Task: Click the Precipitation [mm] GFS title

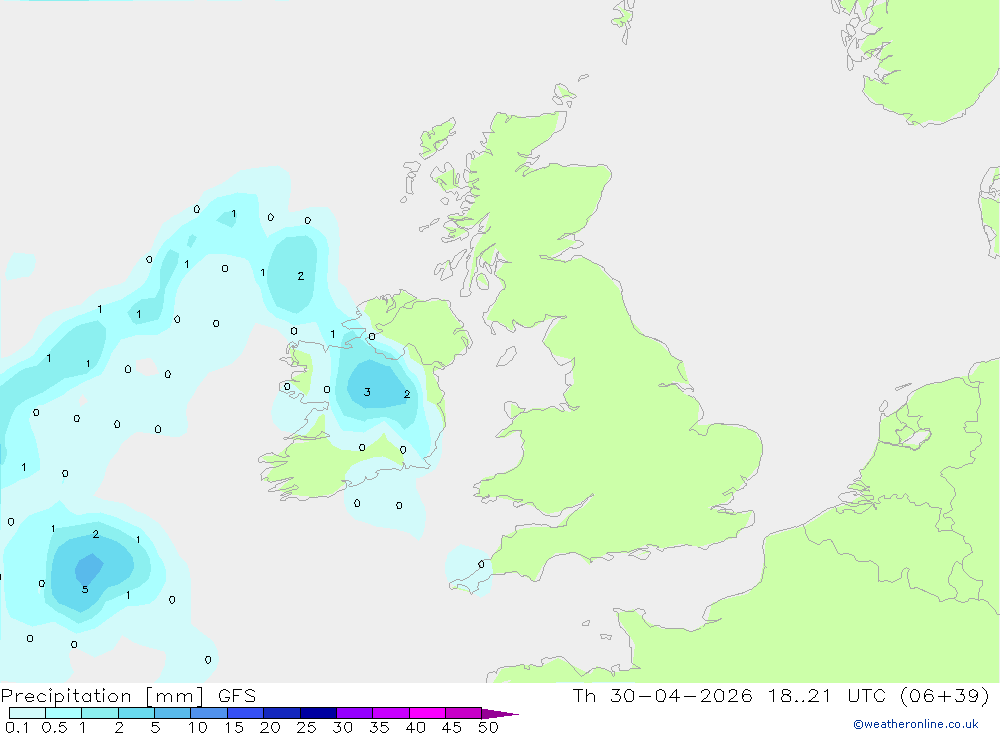Action: coord(128,695)
